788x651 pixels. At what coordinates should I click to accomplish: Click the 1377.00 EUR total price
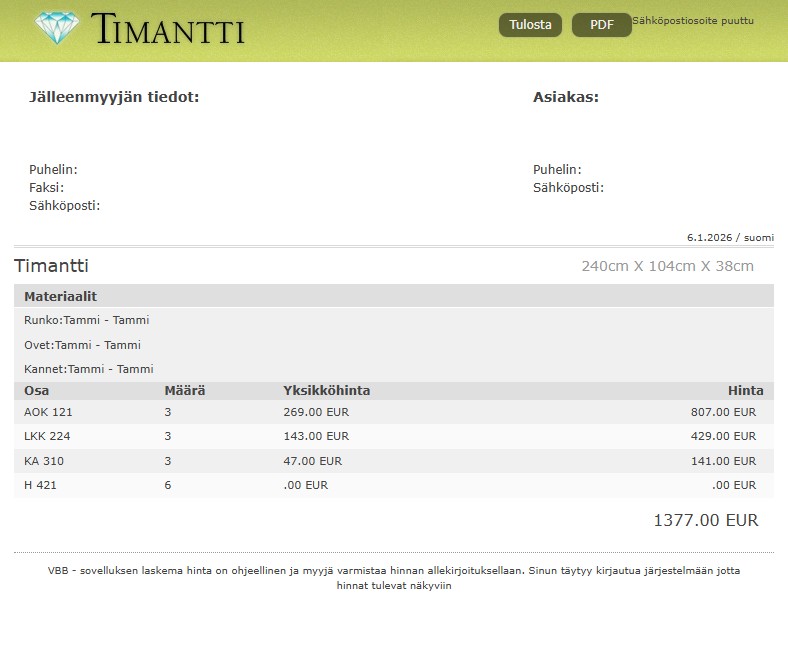tap(705, 520)
